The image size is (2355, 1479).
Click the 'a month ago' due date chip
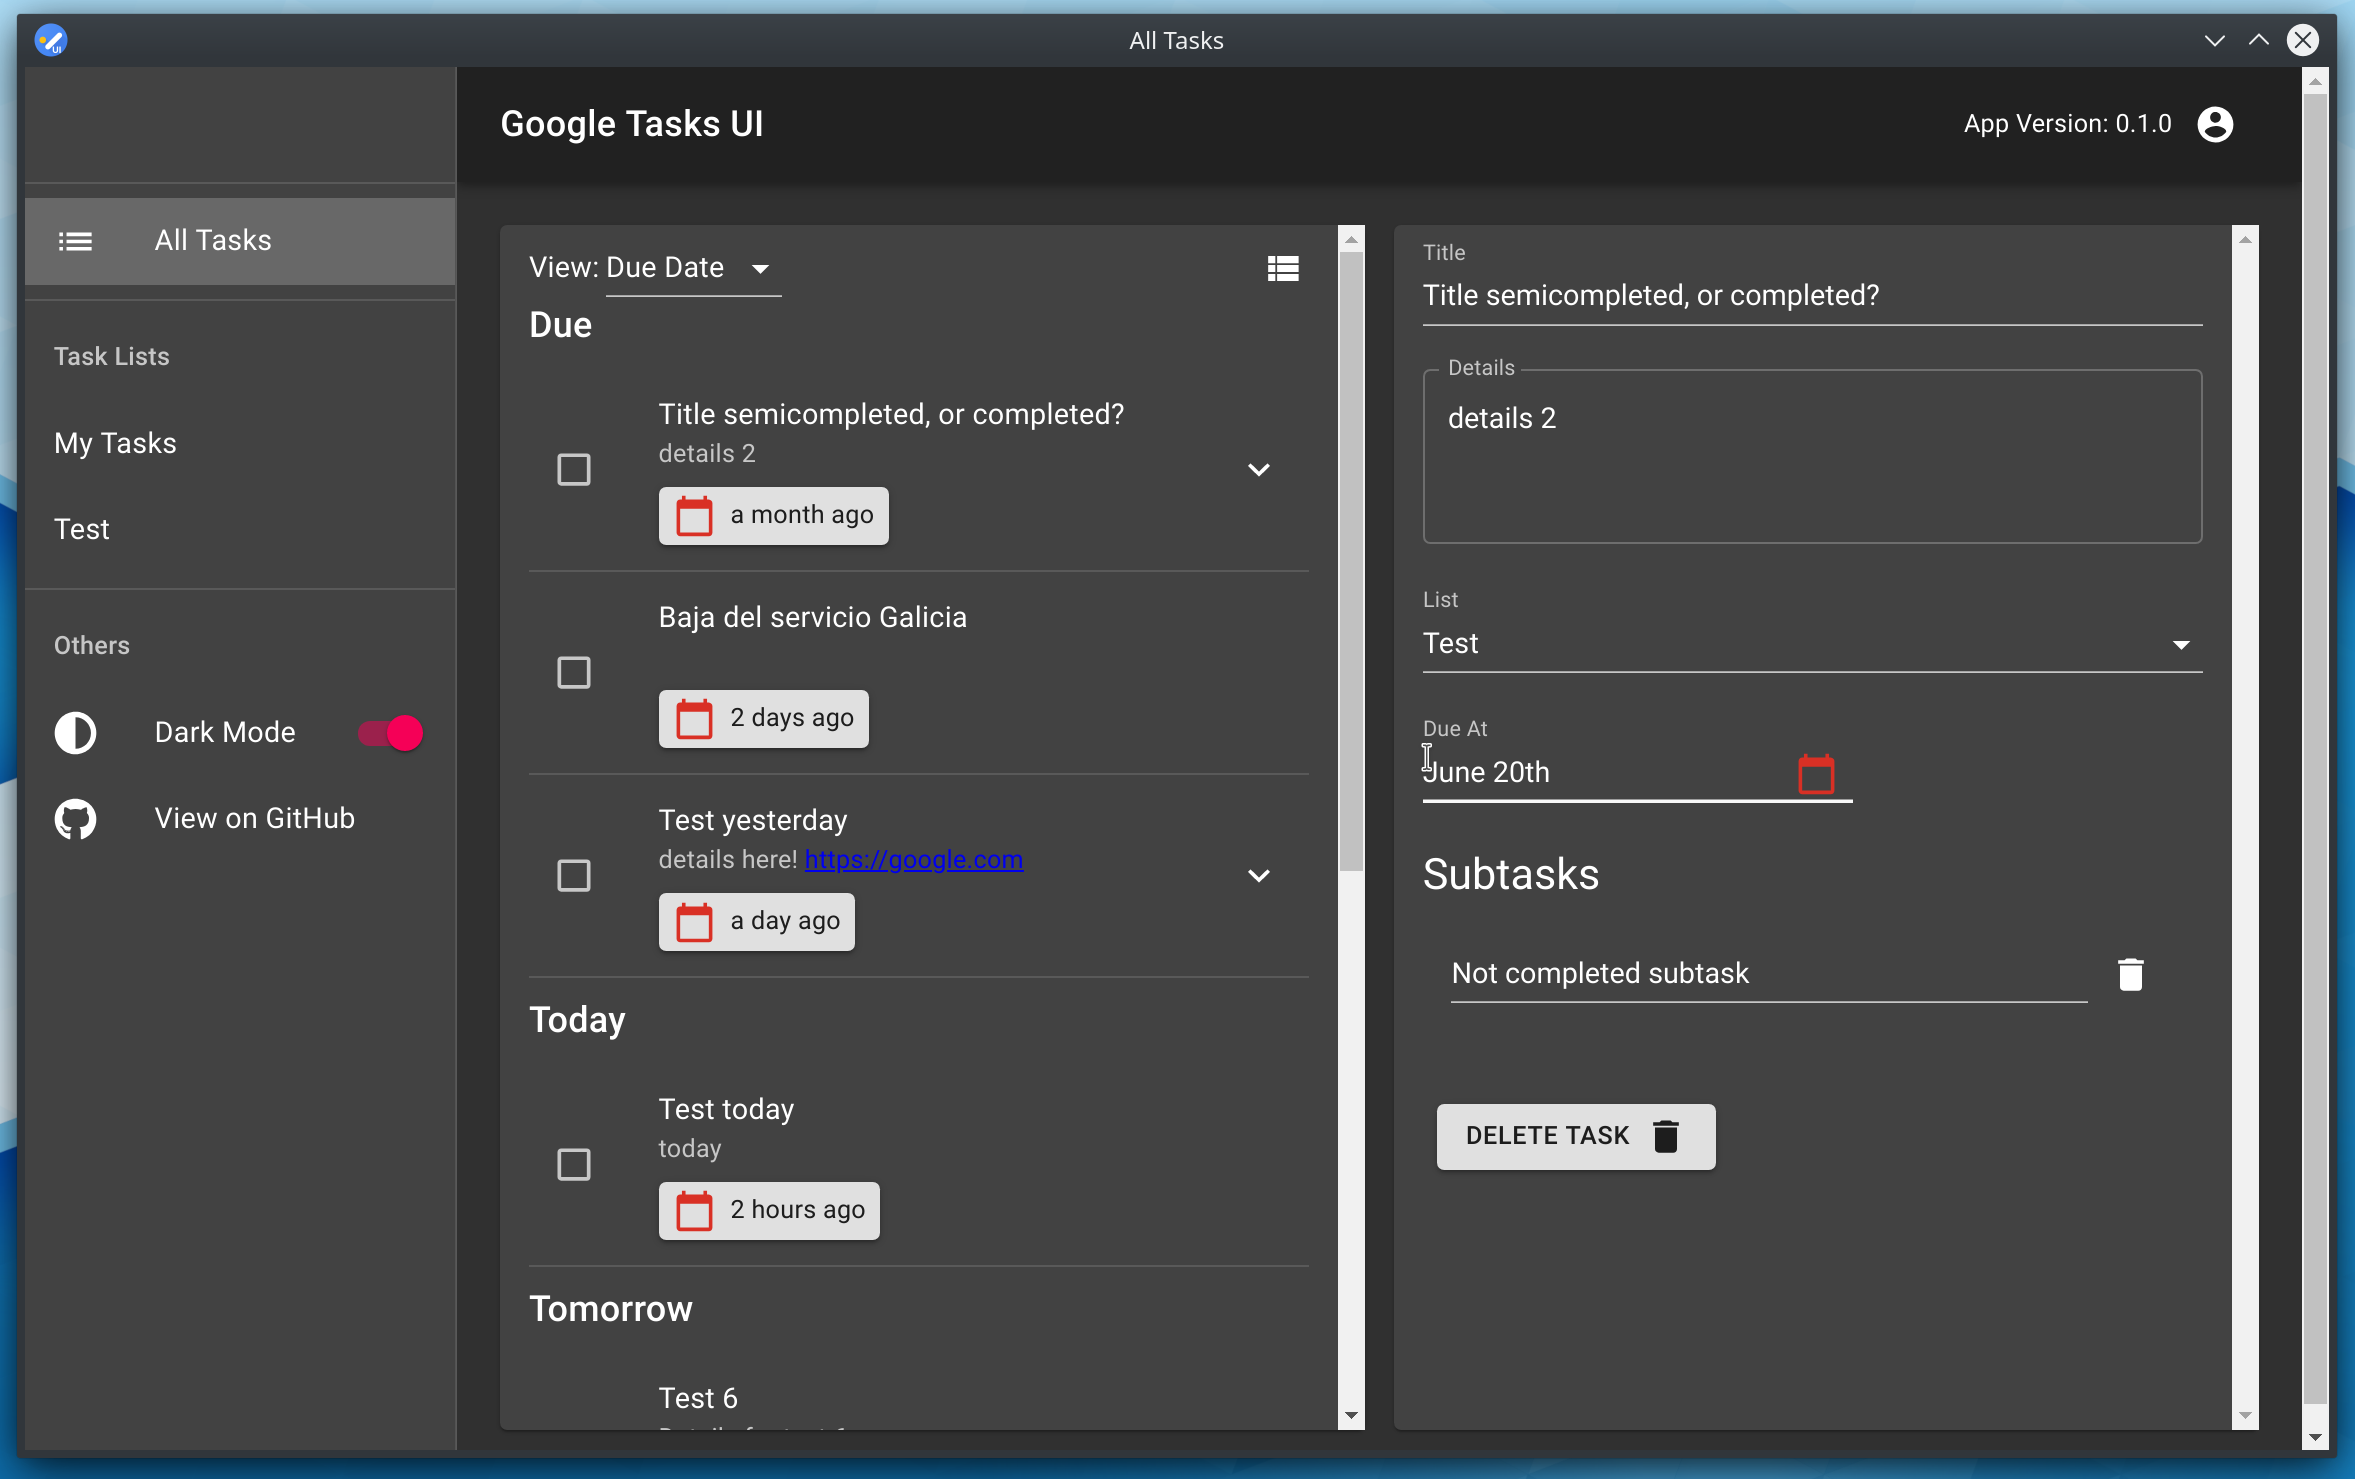click(773, 516)
